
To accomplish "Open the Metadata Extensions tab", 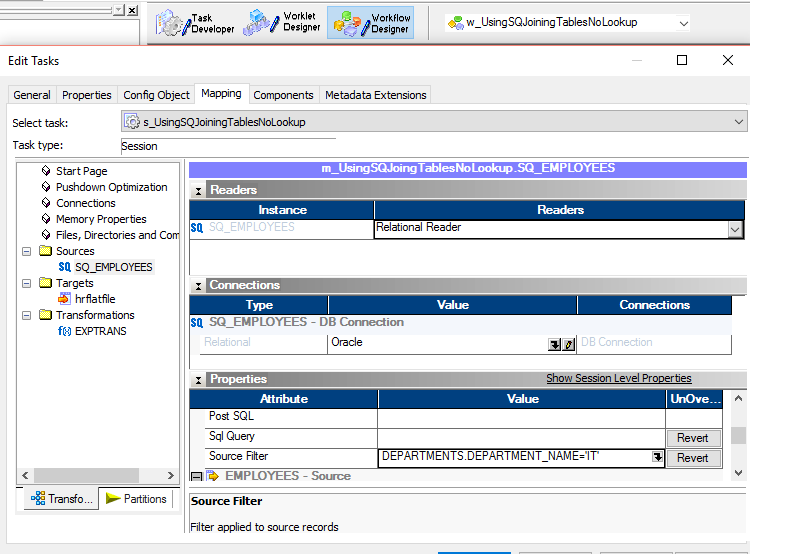I will [376, 95].
